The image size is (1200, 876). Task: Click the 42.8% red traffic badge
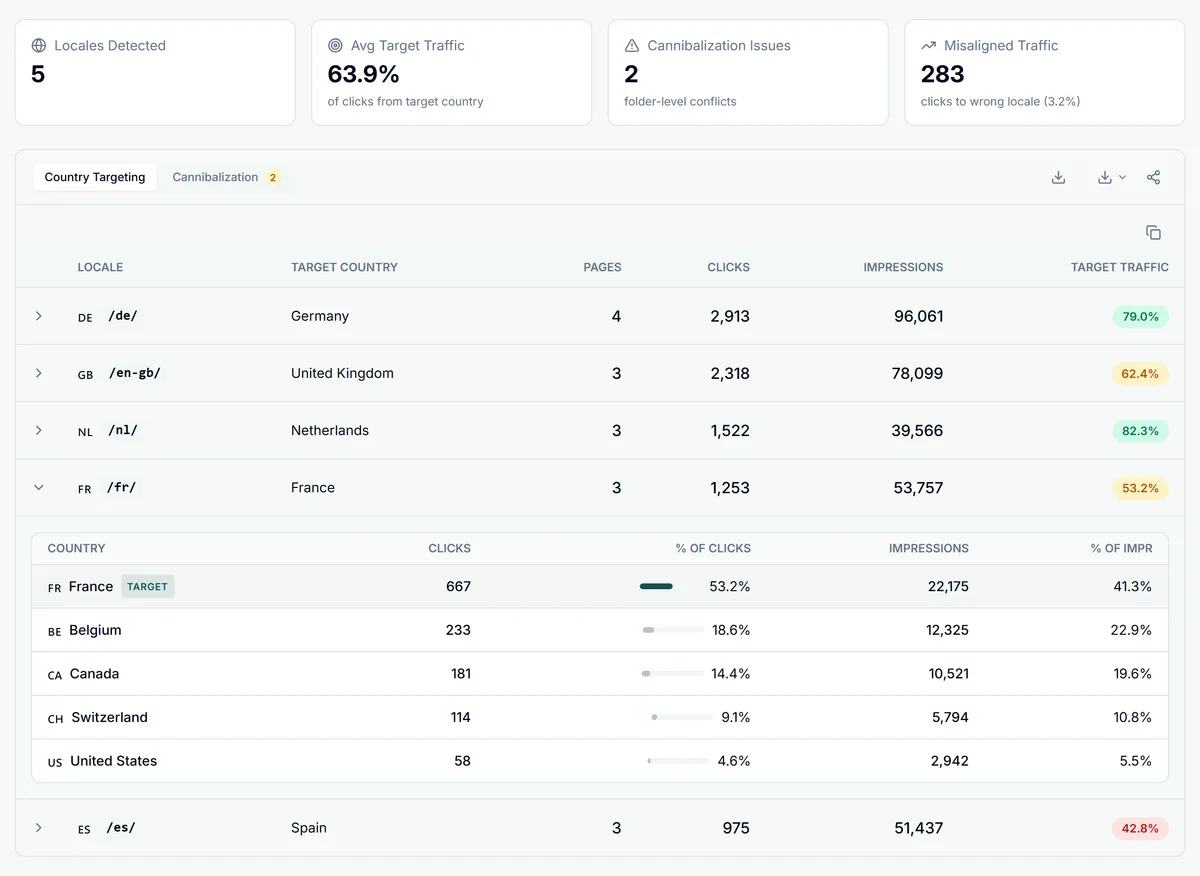tap(1140, 828)
